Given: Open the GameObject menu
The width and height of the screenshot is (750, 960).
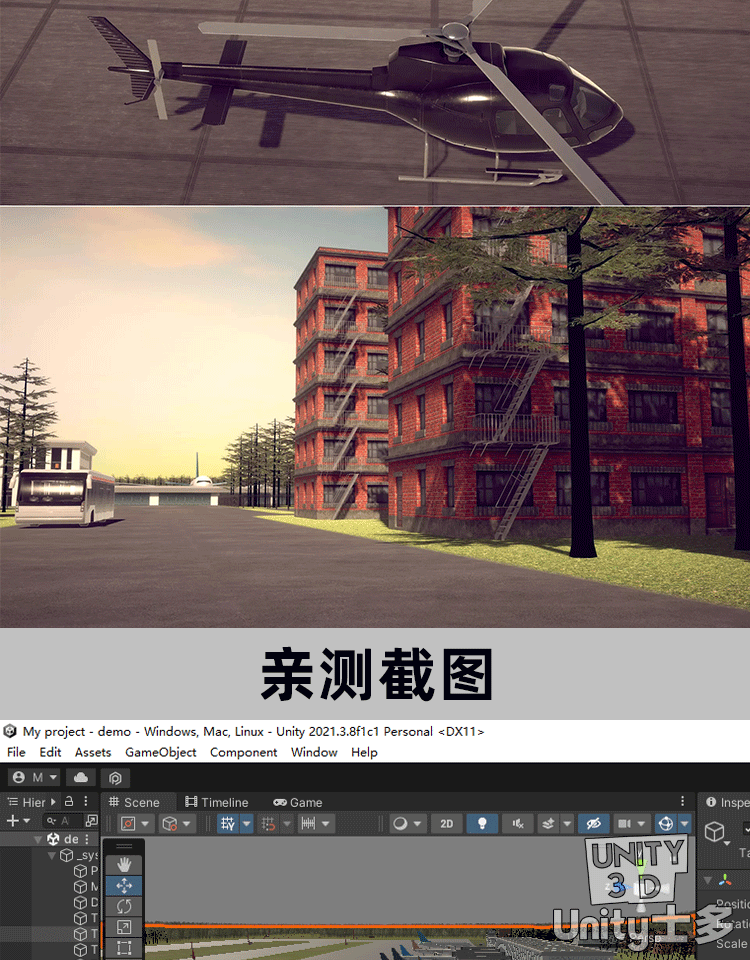Looking at the screenshot, I should (x=160, y=752).
